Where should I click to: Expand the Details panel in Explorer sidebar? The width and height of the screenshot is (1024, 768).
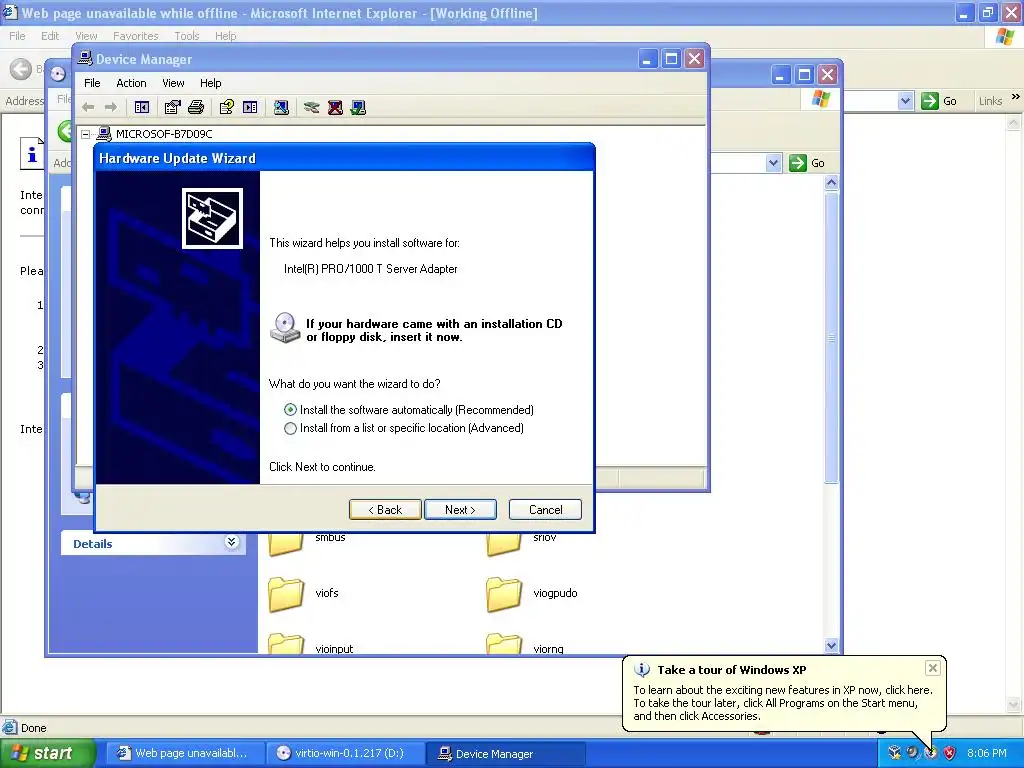pos(232,542)
